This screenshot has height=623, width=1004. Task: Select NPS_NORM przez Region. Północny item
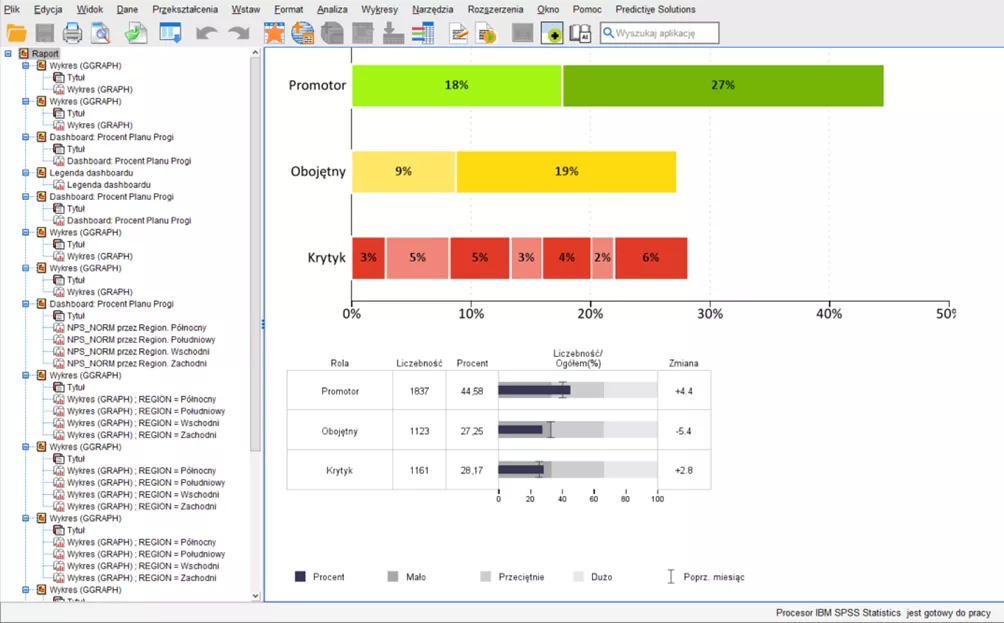tap(136, 328)
